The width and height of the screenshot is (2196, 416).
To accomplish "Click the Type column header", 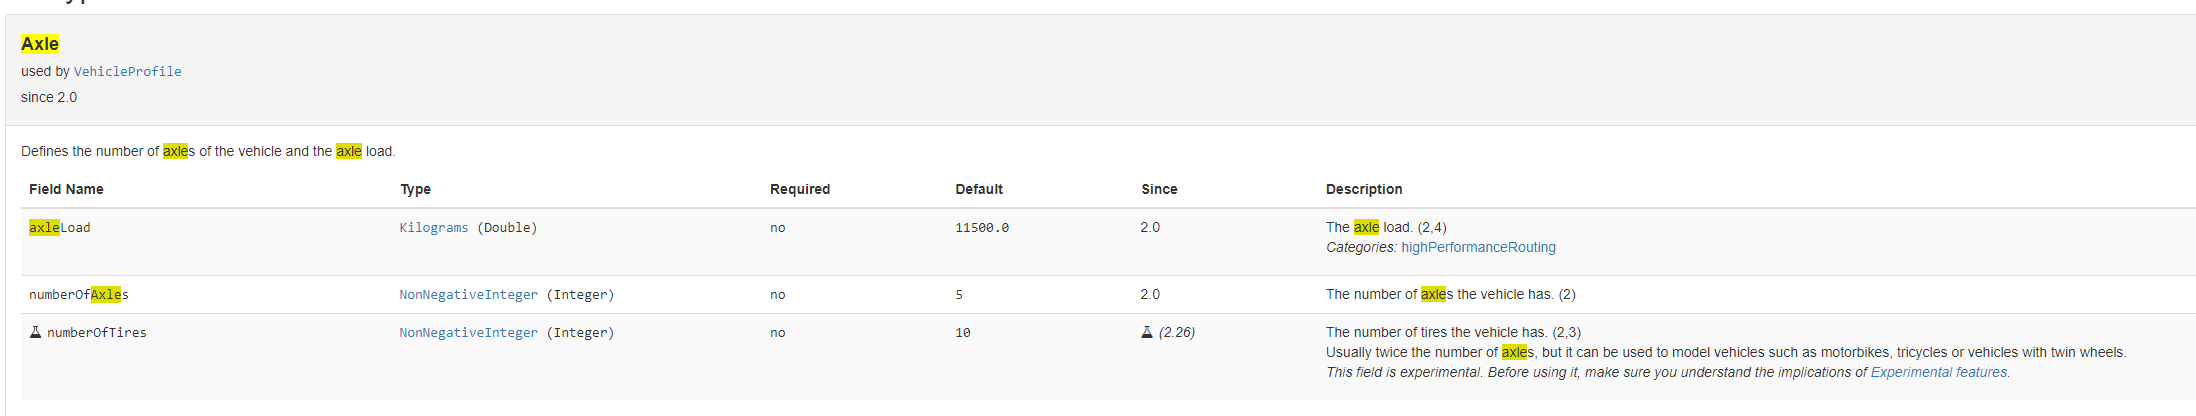I will pos(415,189).
